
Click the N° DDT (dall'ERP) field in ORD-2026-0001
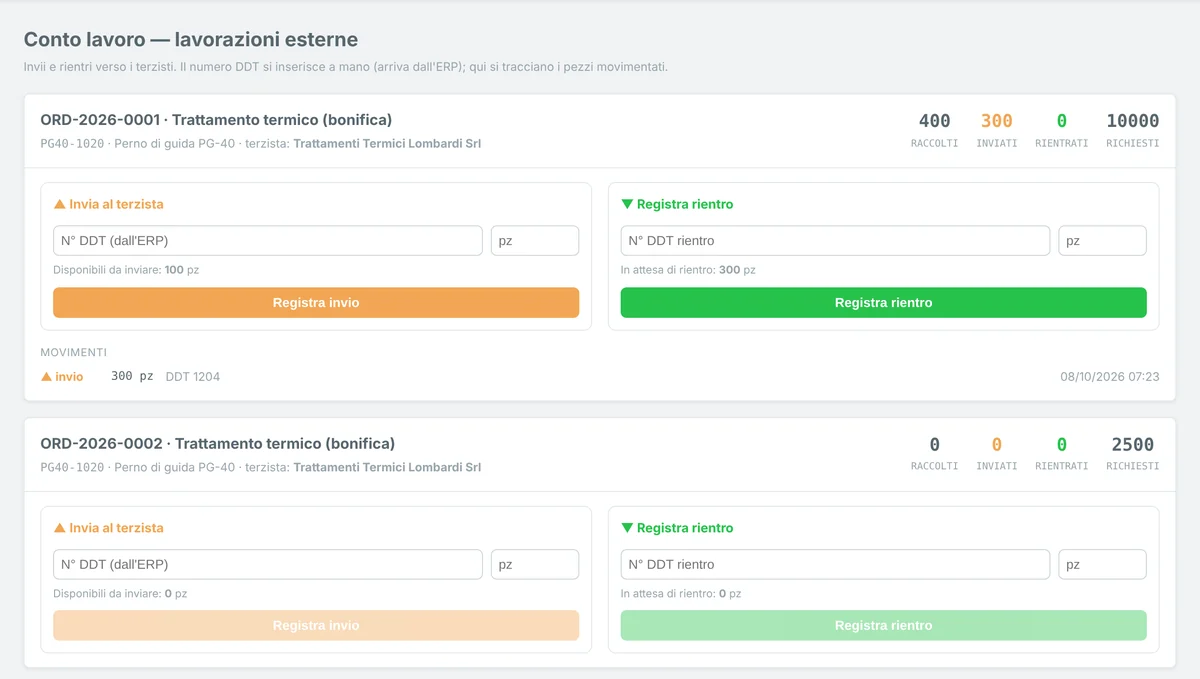click(268, 240)
